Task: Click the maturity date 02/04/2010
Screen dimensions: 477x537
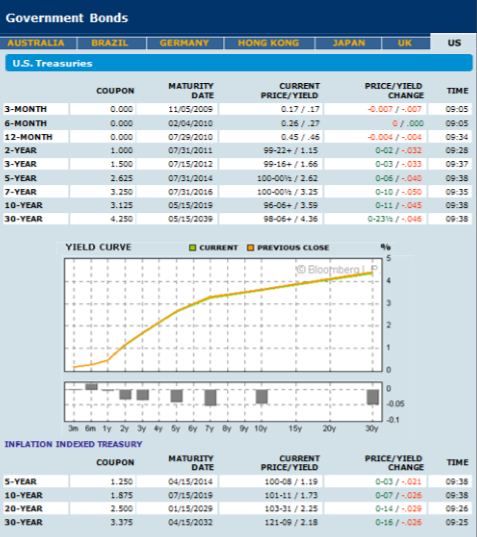Action: [x=190, y=123]
